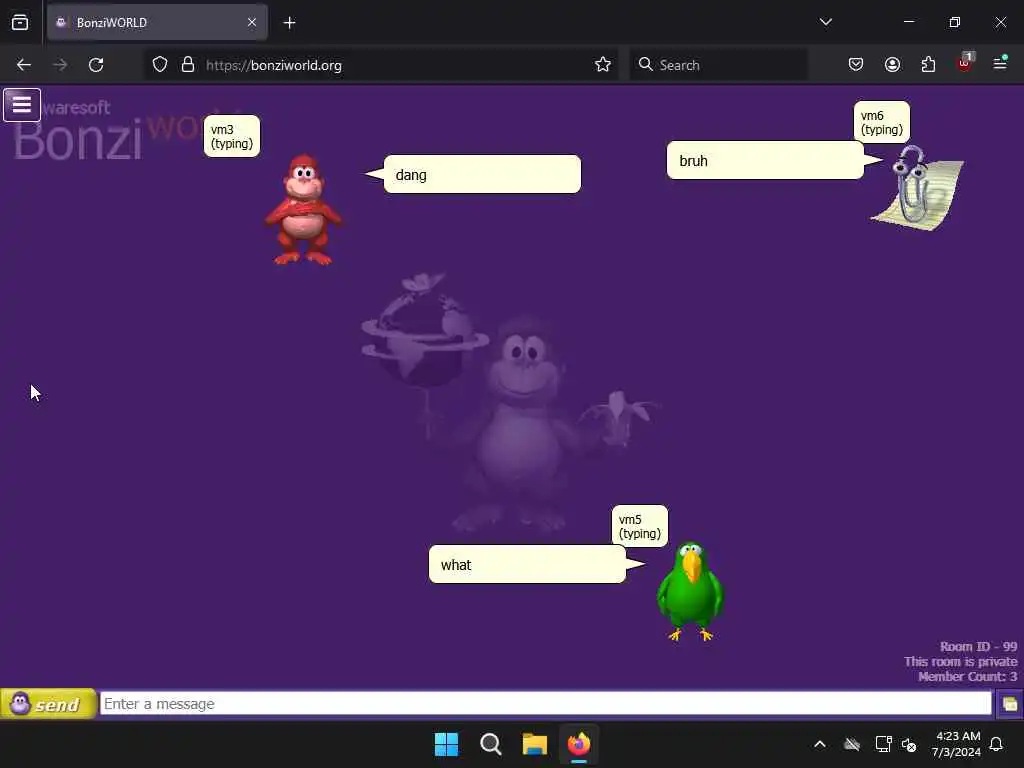The height and width of the screenshot is (768, 1024).
Task: Open the BonziWORLD hamburger menu
Action: [x=22, y=104]
